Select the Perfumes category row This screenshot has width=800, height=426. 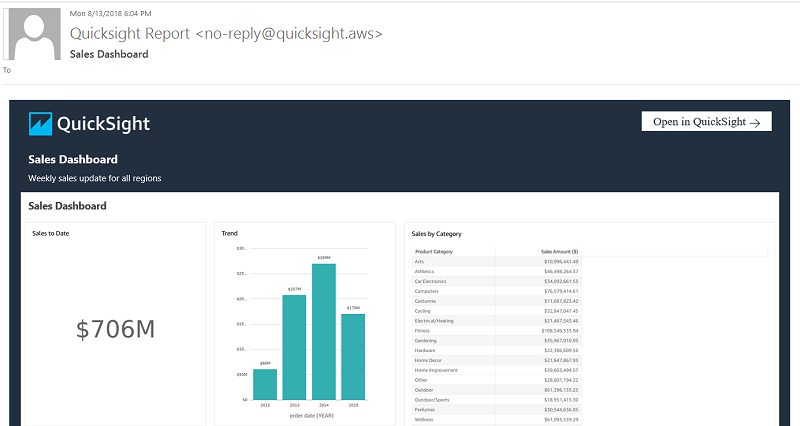click(x=496, y=410)
